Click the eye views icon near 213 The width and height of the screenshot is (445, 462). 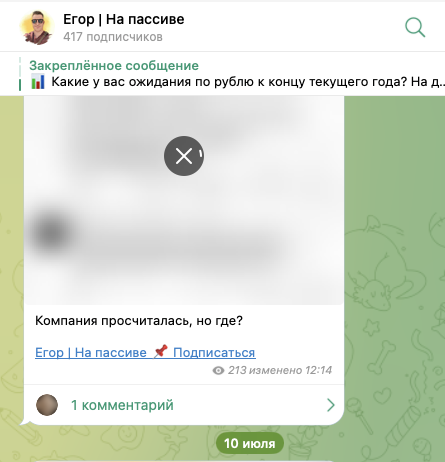pyautogui.click(x=218, y=370)
